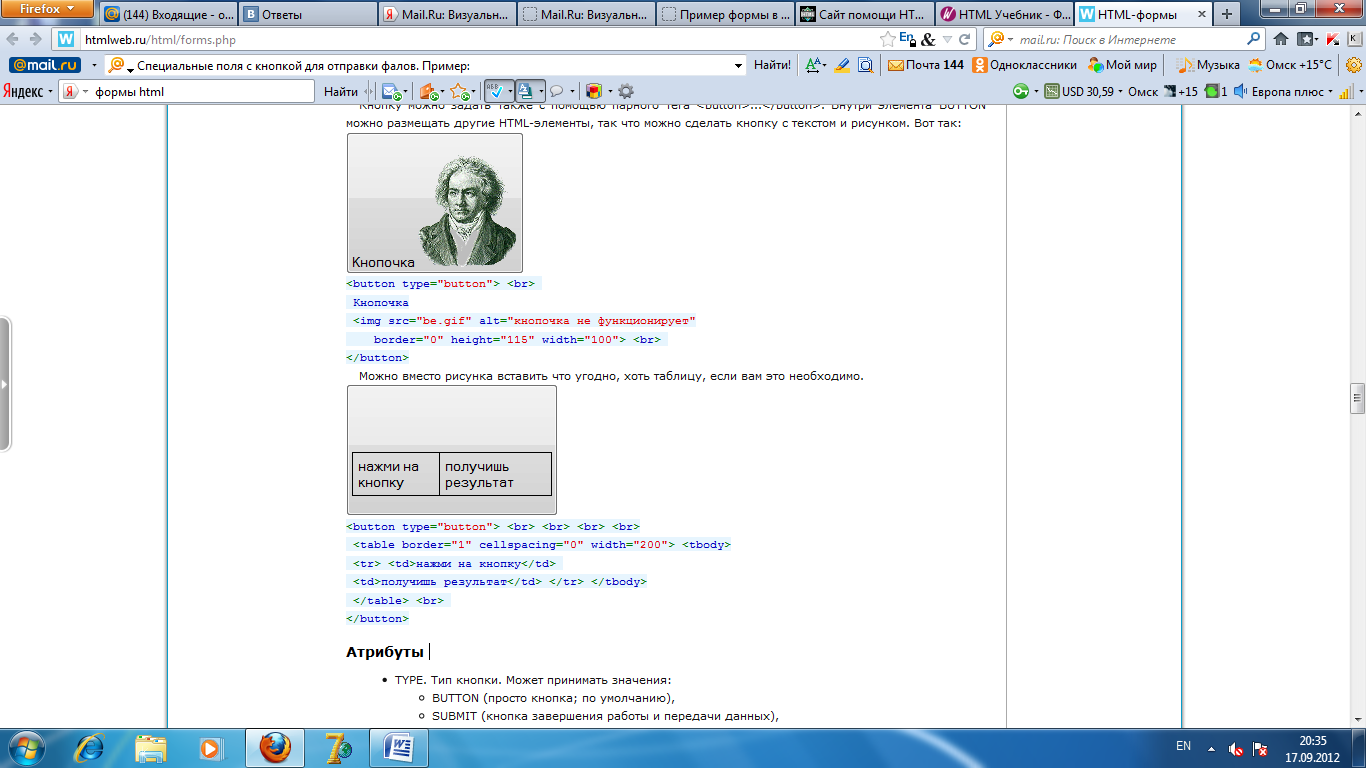Click the EN language indicator in the tray
Viewport: 1366px width, 768px height.
pos(1183,747)
